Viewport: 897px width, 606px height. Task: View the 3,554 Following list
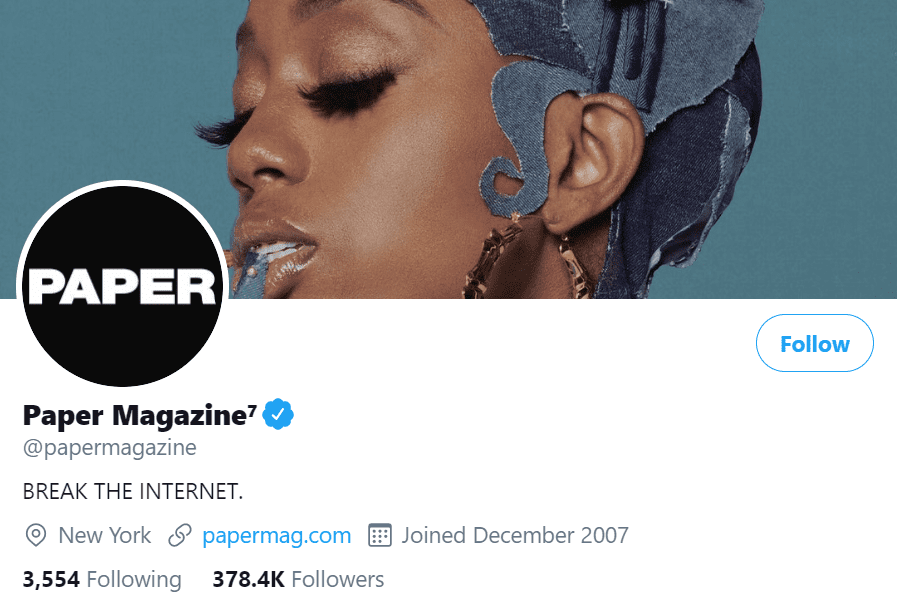coord(102,579)
